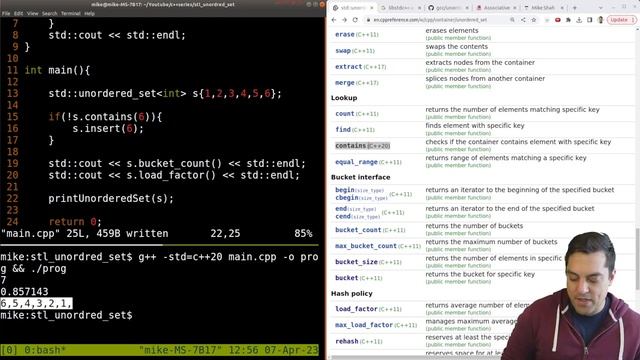The height and width of the screenshot is (360, 640).
Task: Close the first std::unordered_set tab
Action: pos(372,7)
